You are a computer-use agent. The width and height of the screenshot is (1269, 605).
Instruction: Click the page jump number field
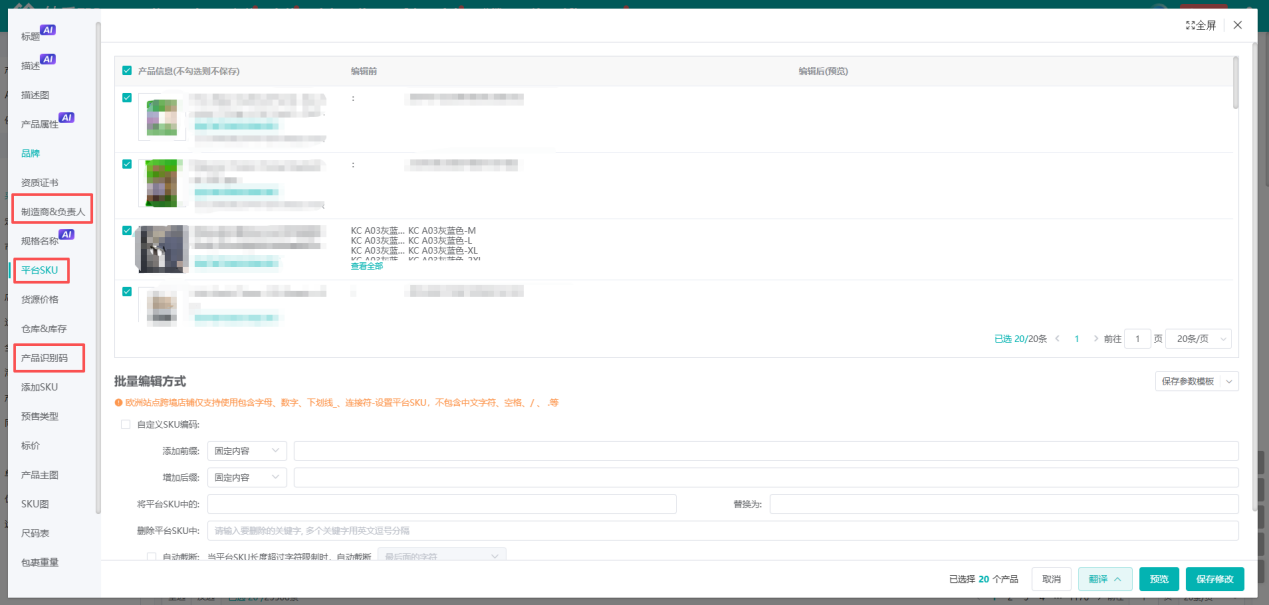(1138, 339)
